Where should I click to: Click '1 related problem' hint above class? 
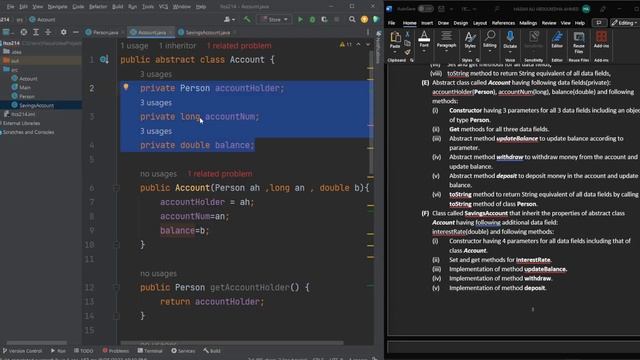click(x=239, y=46)
